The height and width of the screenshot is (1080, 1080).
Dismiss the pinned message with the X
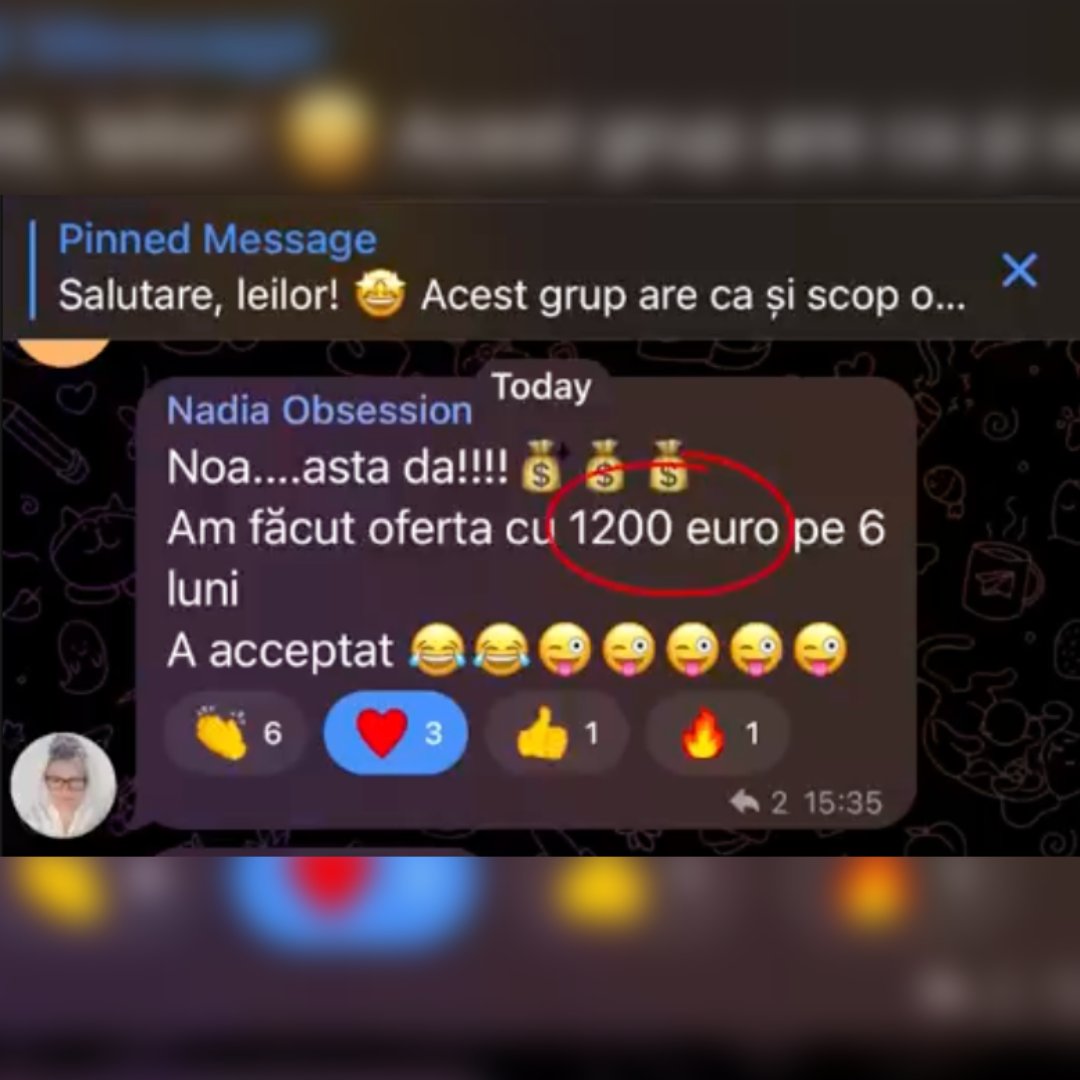pyautogui.click(x=1019, y=269)
